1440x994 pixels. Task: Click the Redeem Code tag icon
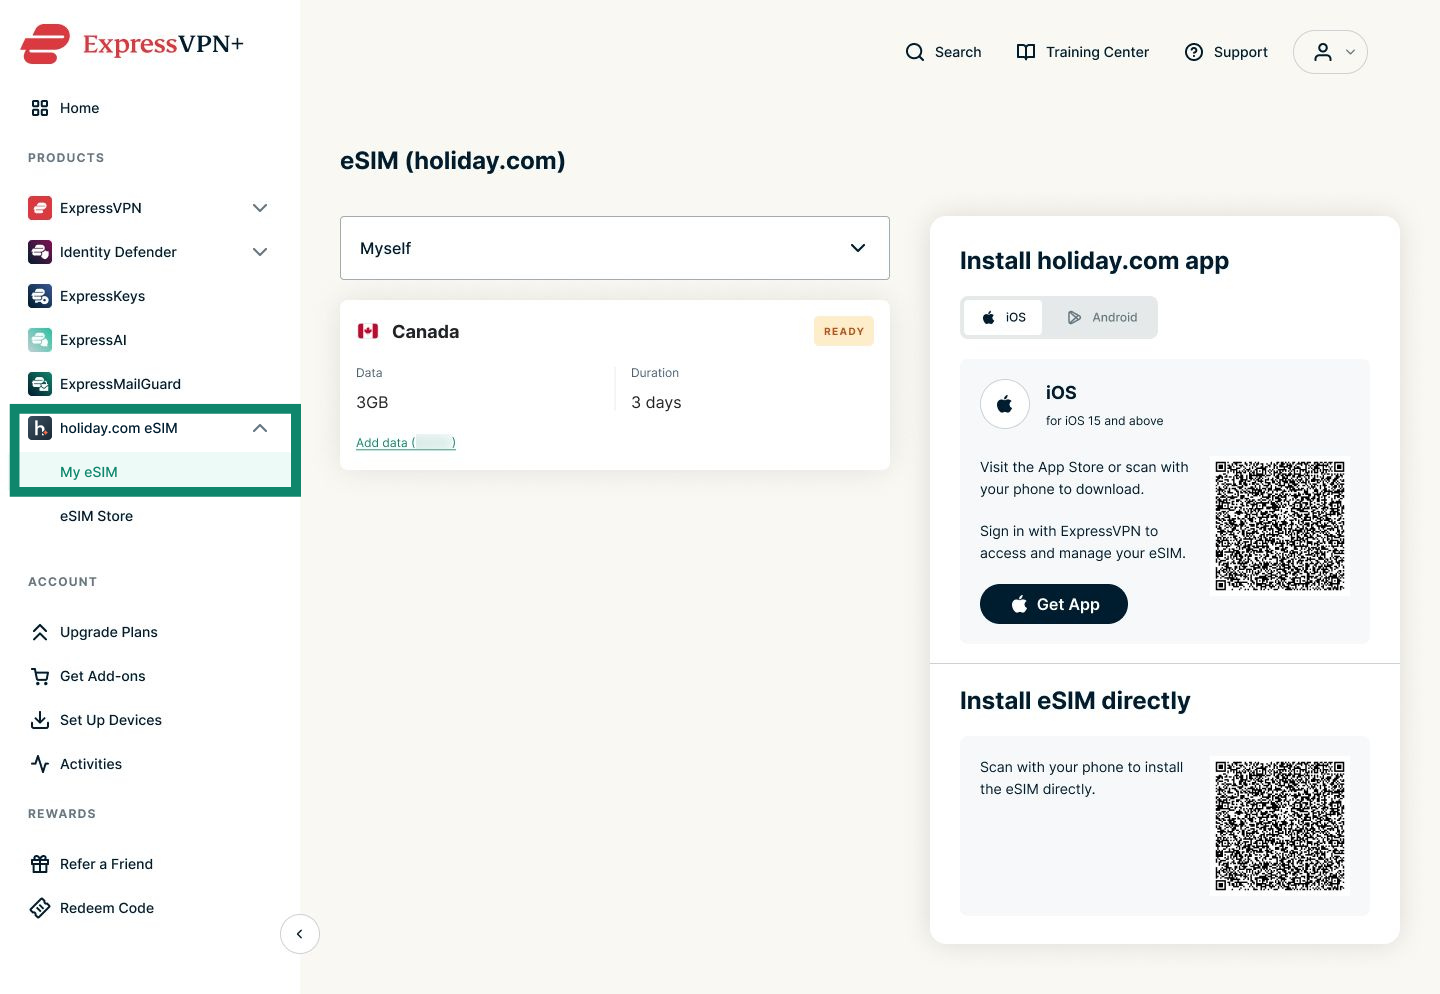coord(40,908)
